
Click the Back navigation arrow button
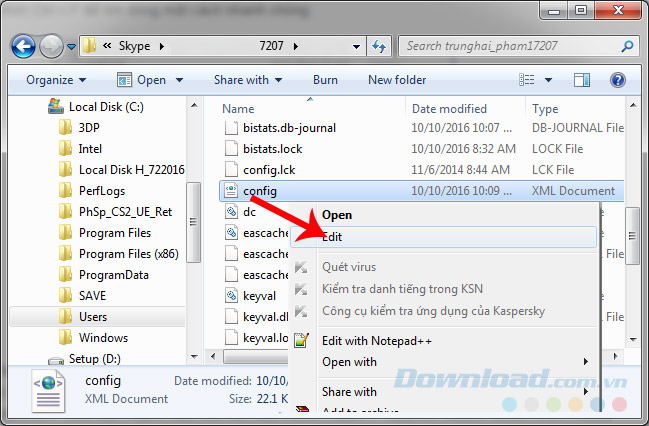(x=23, y=46)
